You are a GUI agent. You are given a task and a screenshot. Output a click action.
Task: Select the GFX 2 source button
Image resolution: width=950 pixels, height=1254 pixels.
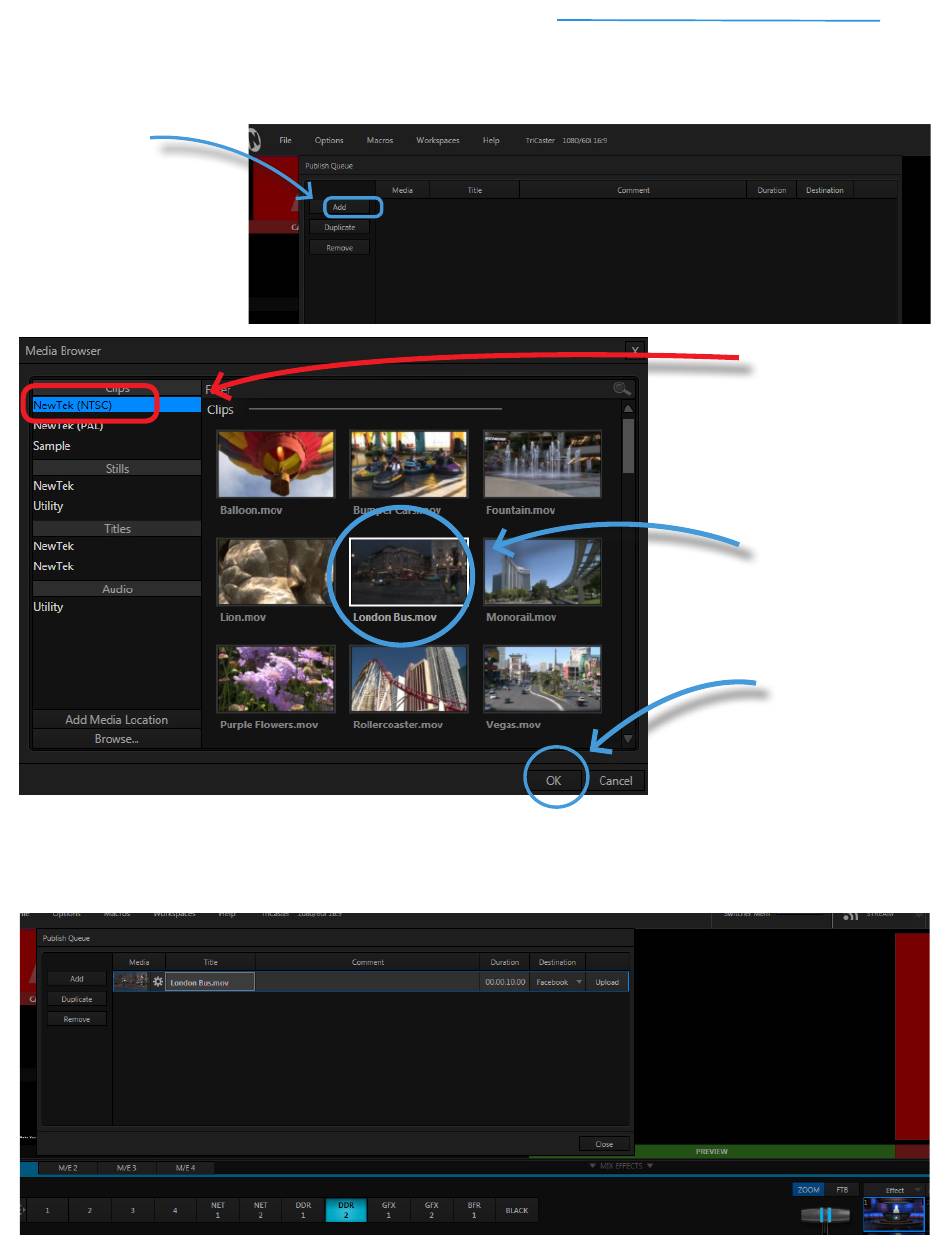(432, 1210)
